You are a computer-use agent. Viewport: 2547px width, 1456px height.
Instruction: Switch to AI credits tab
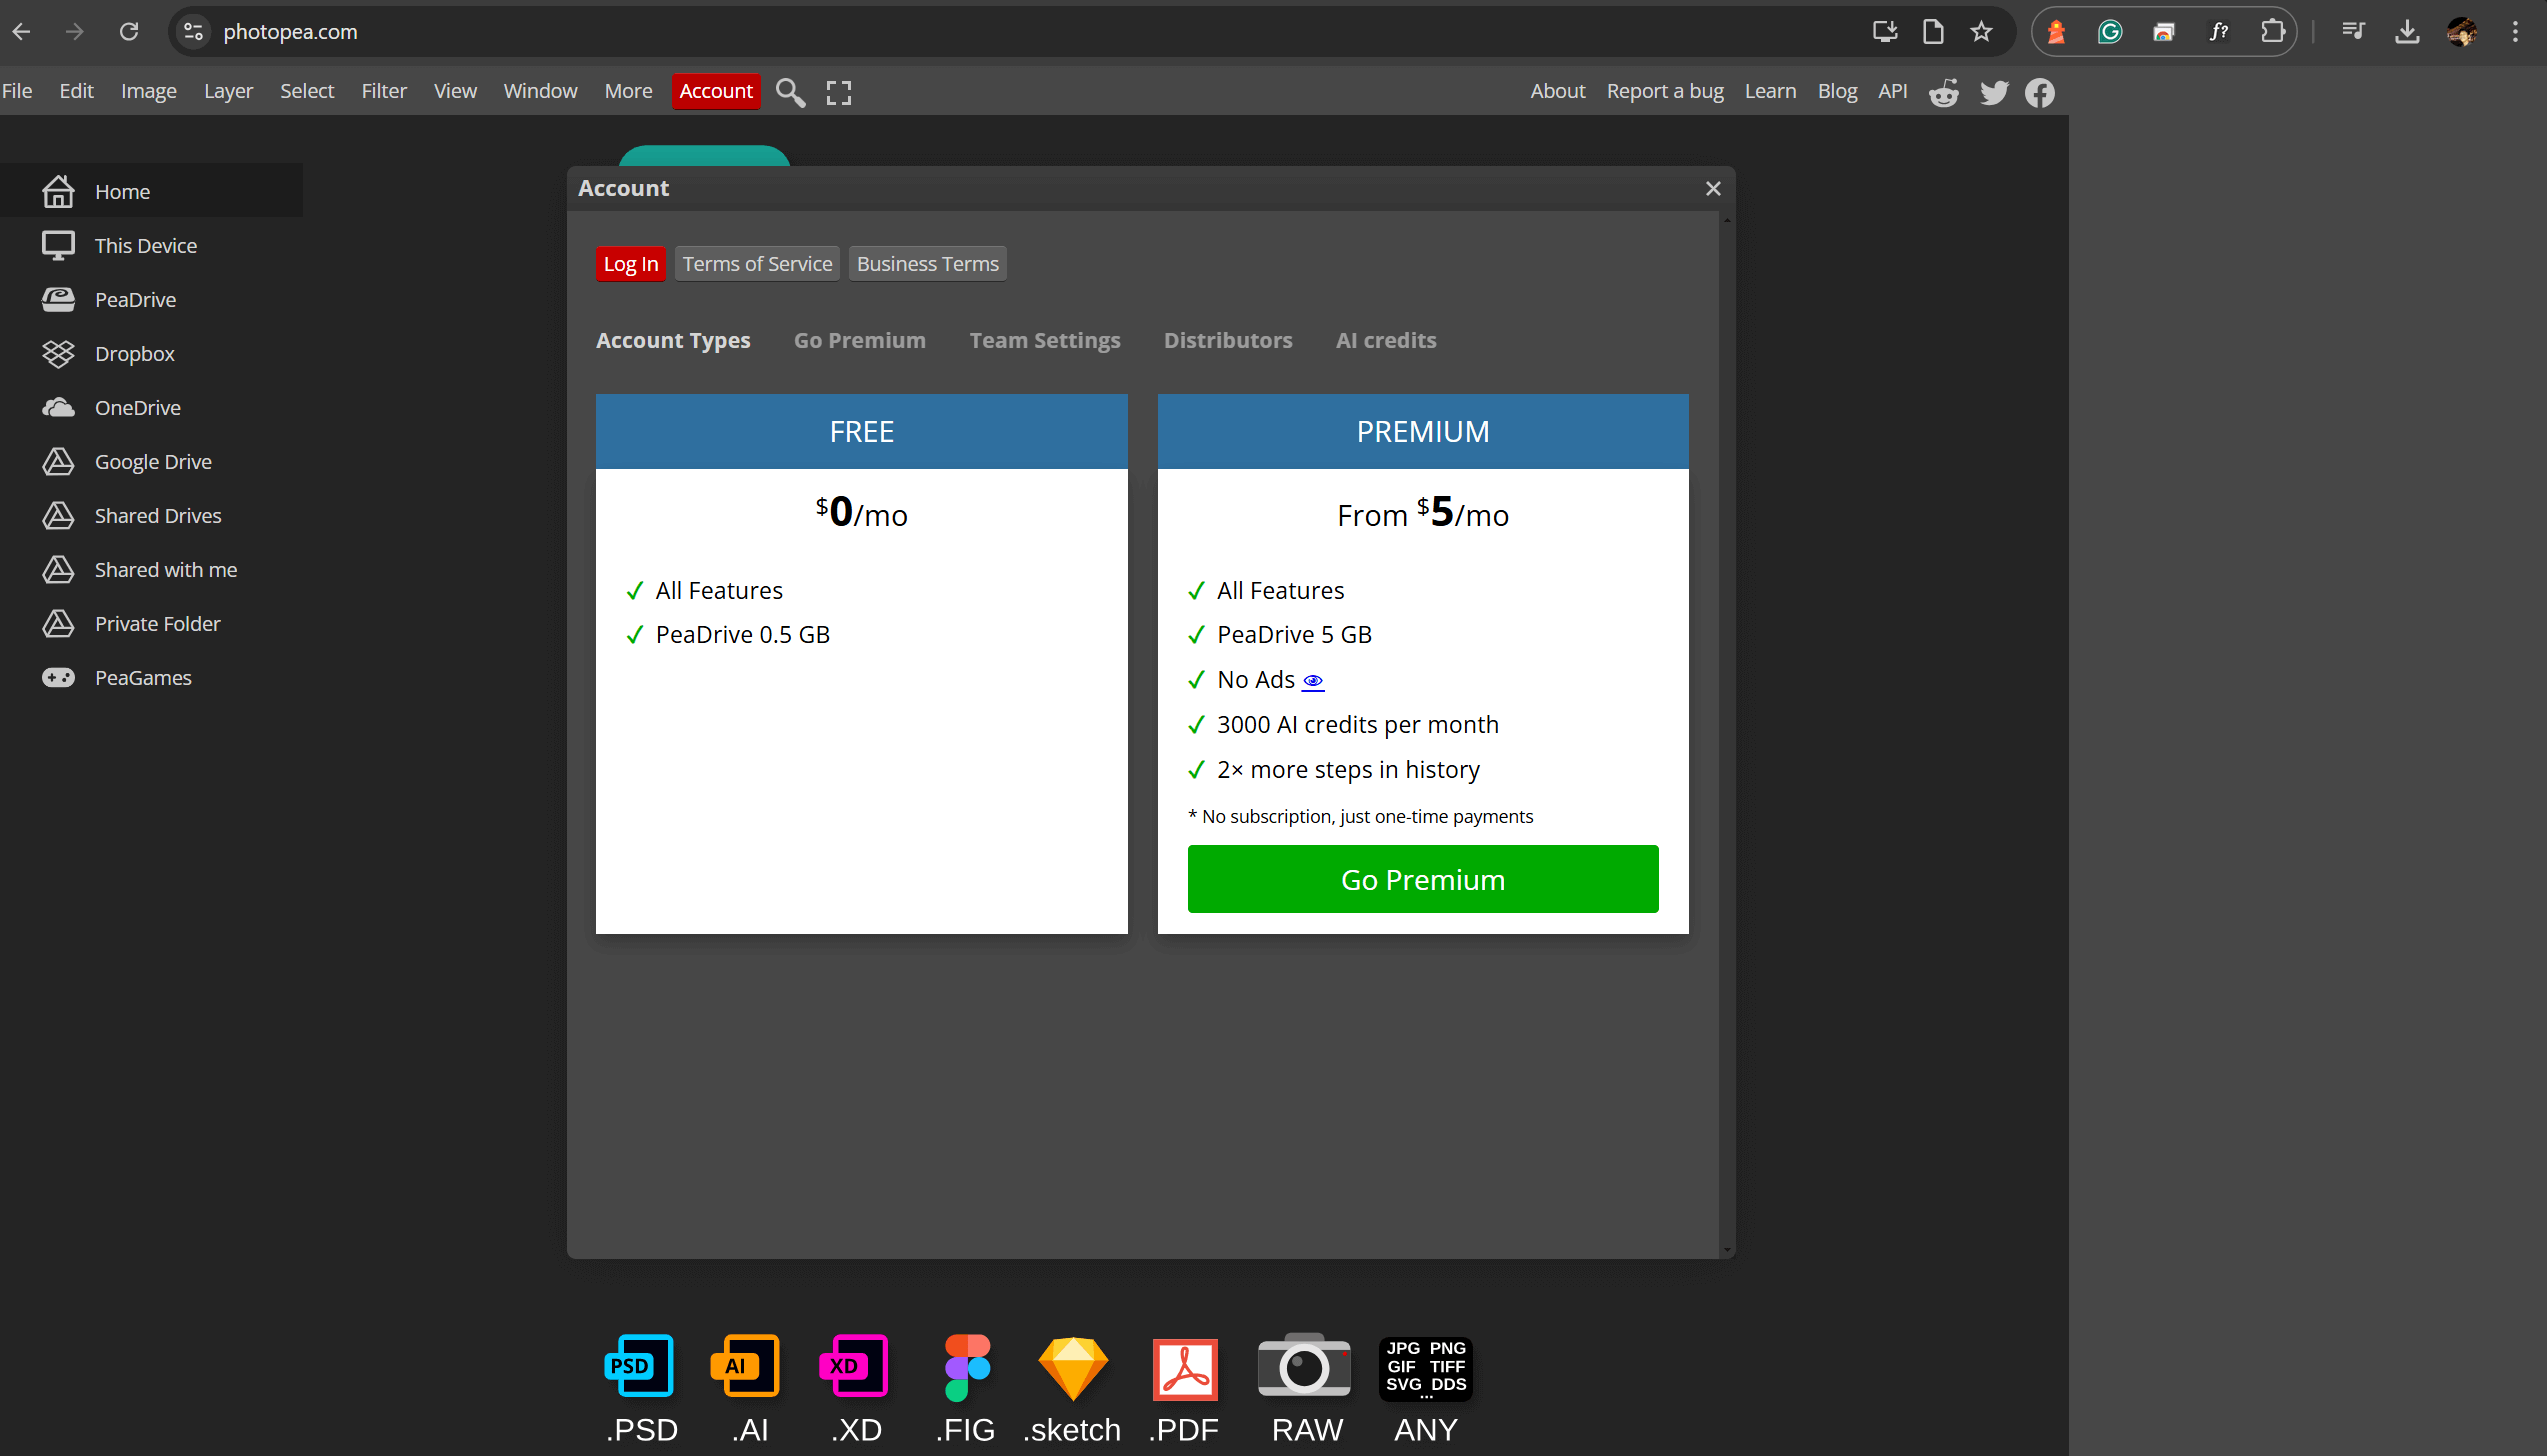[x=1386, y=340]
